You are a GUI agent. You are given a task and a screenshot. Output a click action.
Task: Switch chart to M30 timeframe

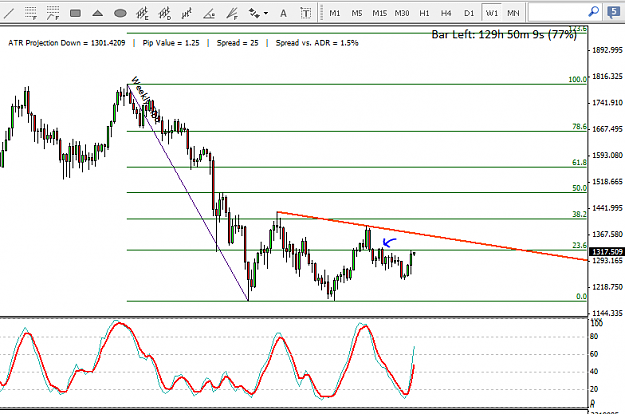click(x=402, y=13)
